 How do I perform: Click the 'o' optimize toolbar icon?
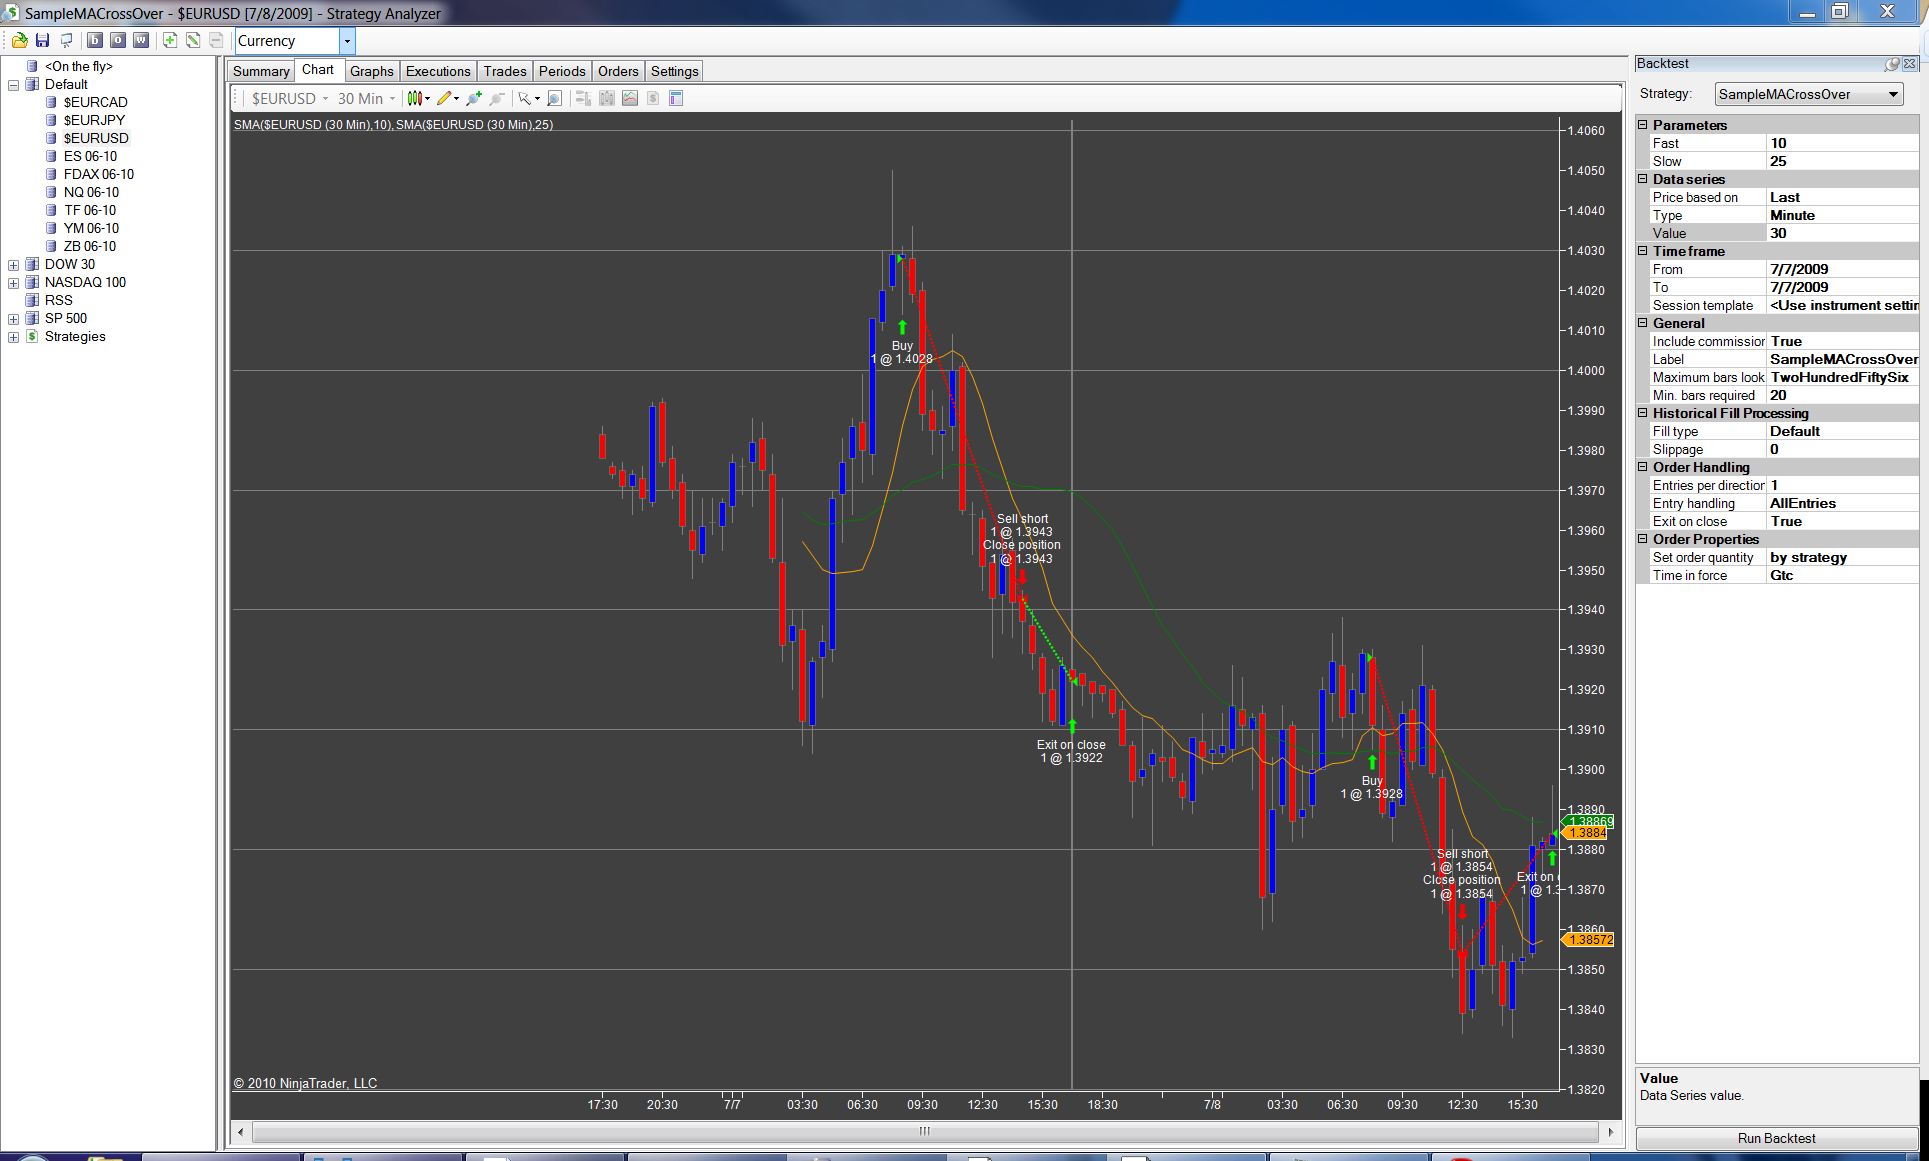(118, 41)
